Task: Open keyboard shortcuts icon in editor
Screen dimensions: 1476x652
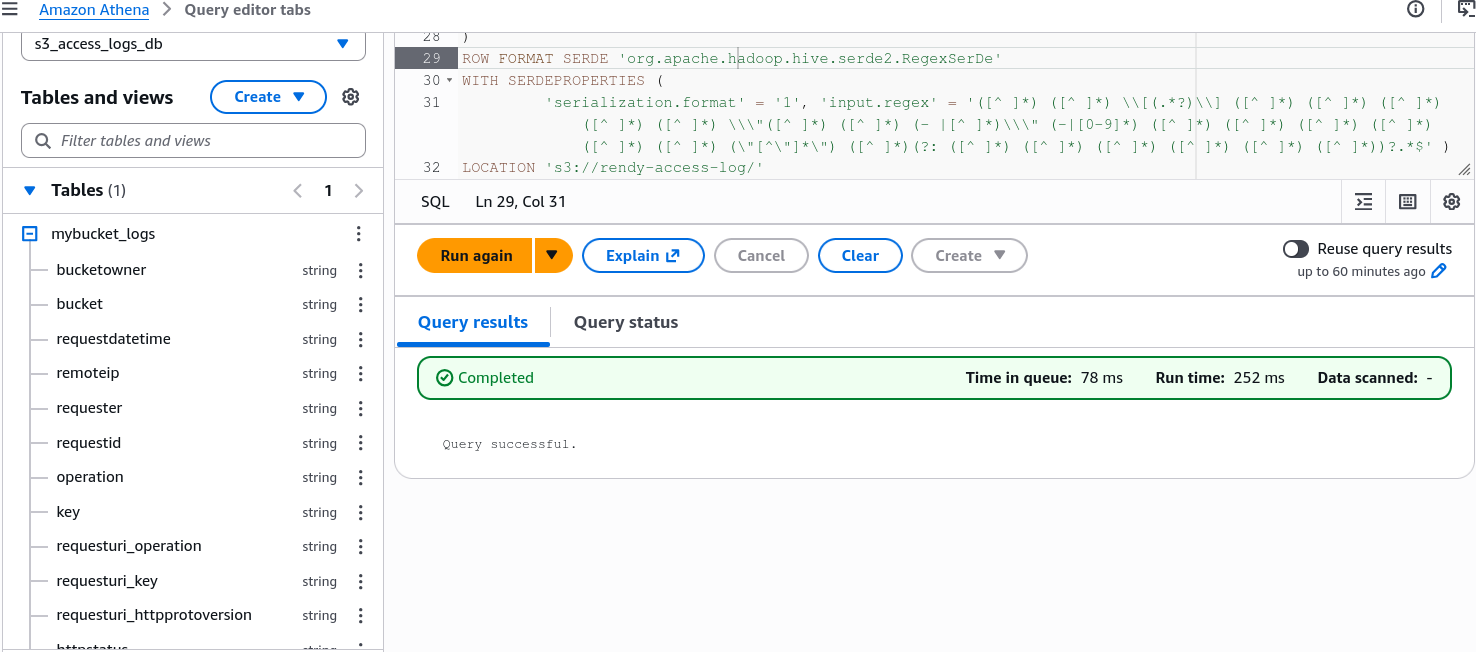Action: click(x=1408, y=202)
